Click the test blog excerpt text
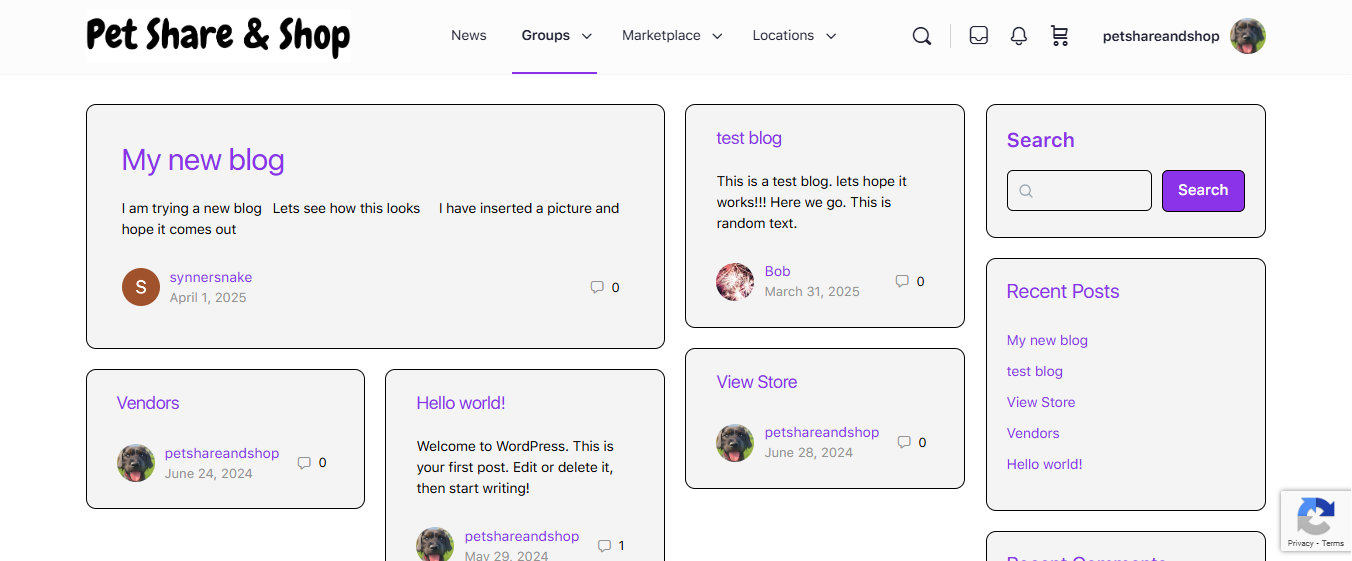The height and width of the screenshot is (561, 1352). 812,202
